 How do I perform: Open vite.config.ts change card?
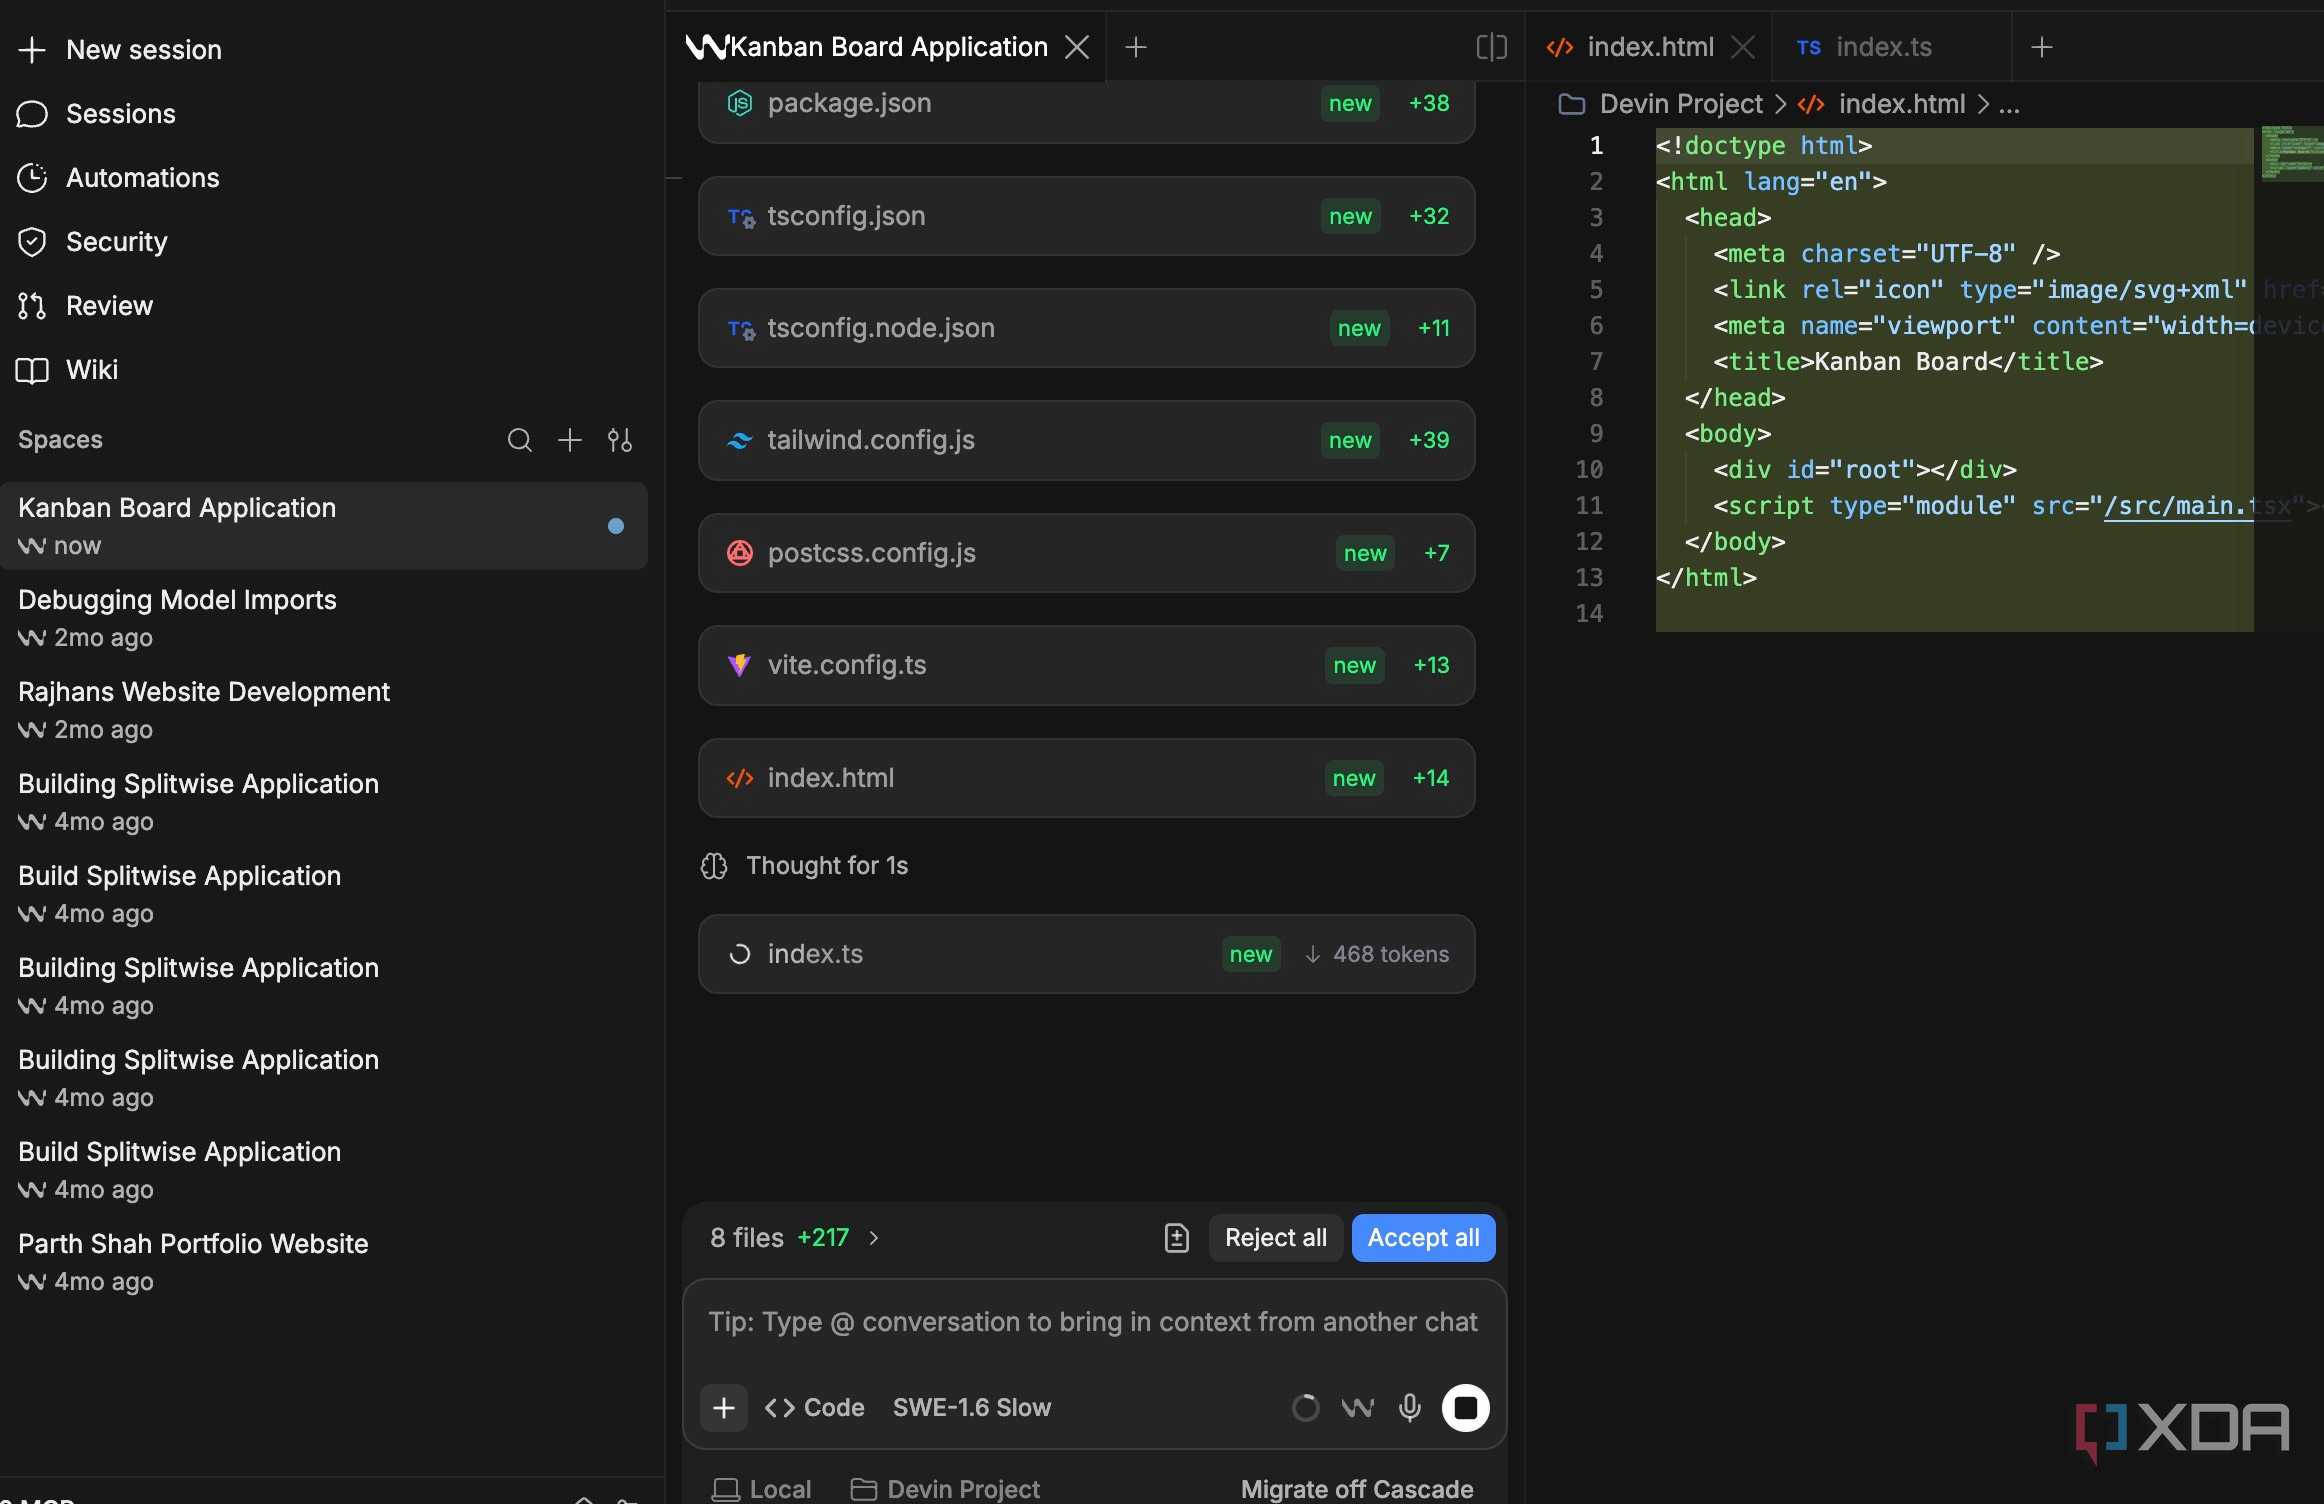(x=1086, y=665)
